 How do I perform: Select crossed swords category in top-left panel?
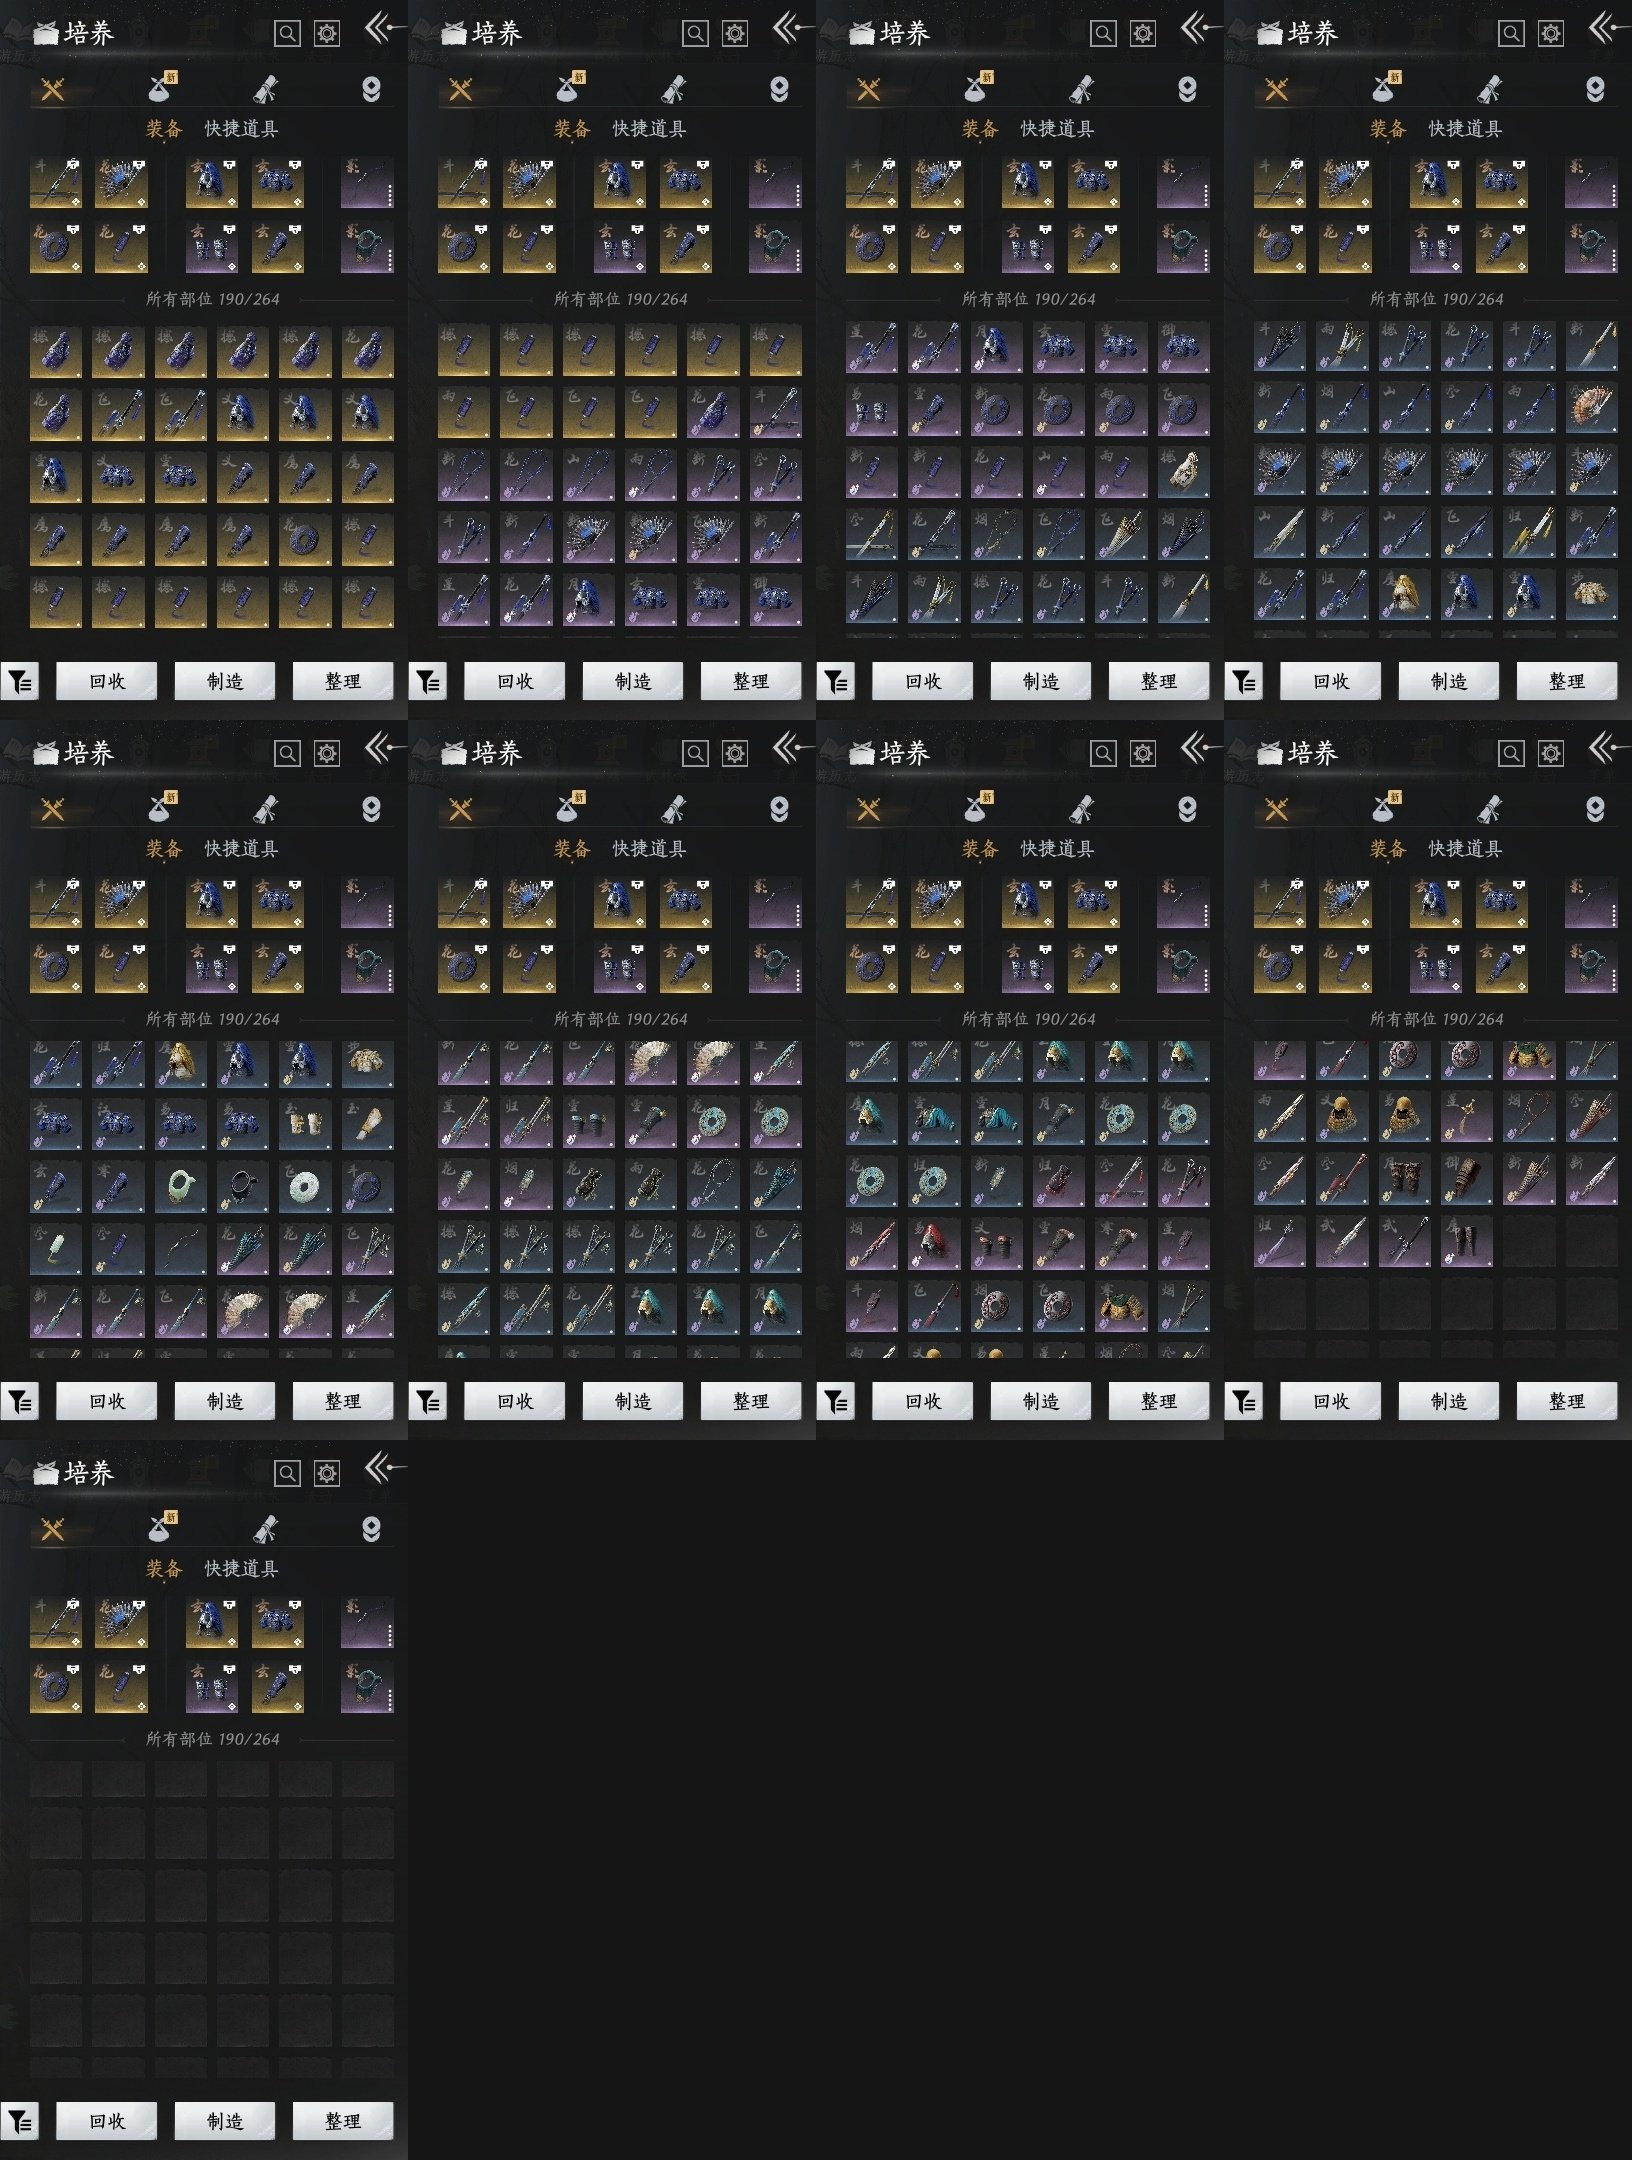pos(53,90)
